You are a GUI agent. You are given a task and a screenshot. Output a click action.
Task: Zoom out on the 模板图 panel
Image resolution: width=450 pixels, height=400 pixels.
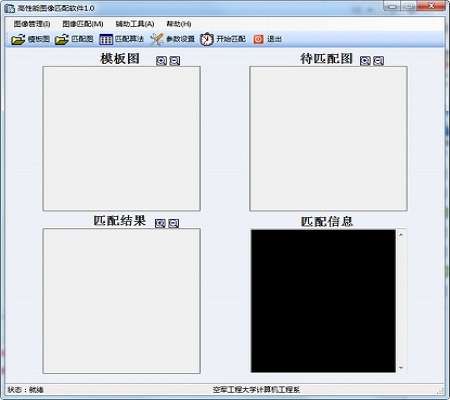coord(175,60)
